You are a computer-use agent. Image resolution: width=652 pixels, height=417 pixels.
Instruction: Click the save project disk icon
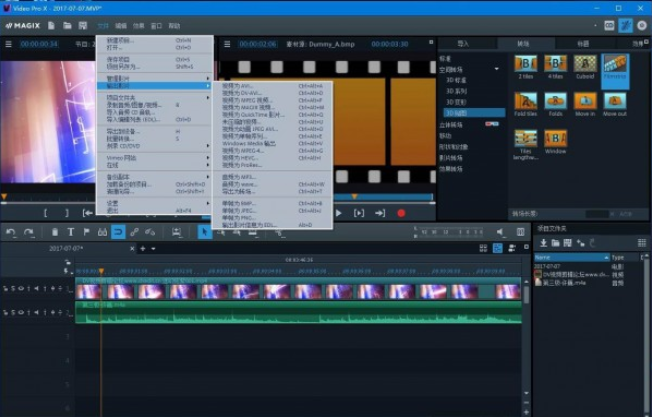(x=83, y=24)
